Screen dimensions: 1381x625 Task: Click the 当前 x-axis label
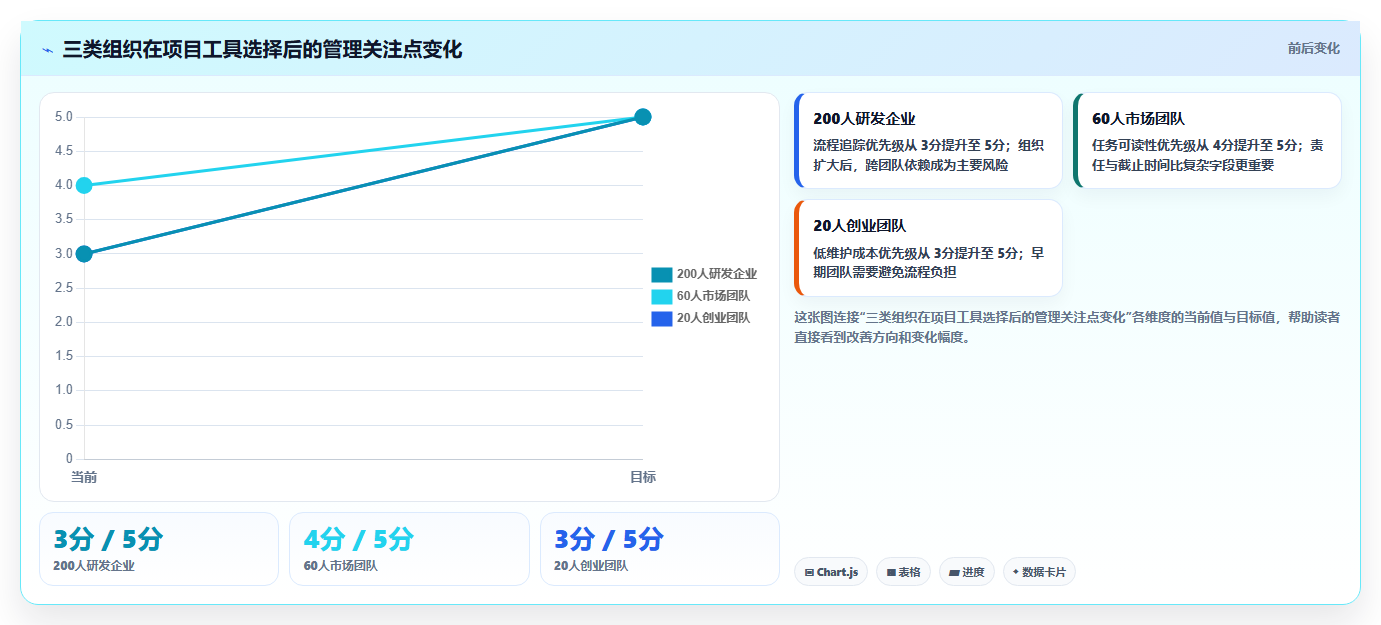point(84,477)
